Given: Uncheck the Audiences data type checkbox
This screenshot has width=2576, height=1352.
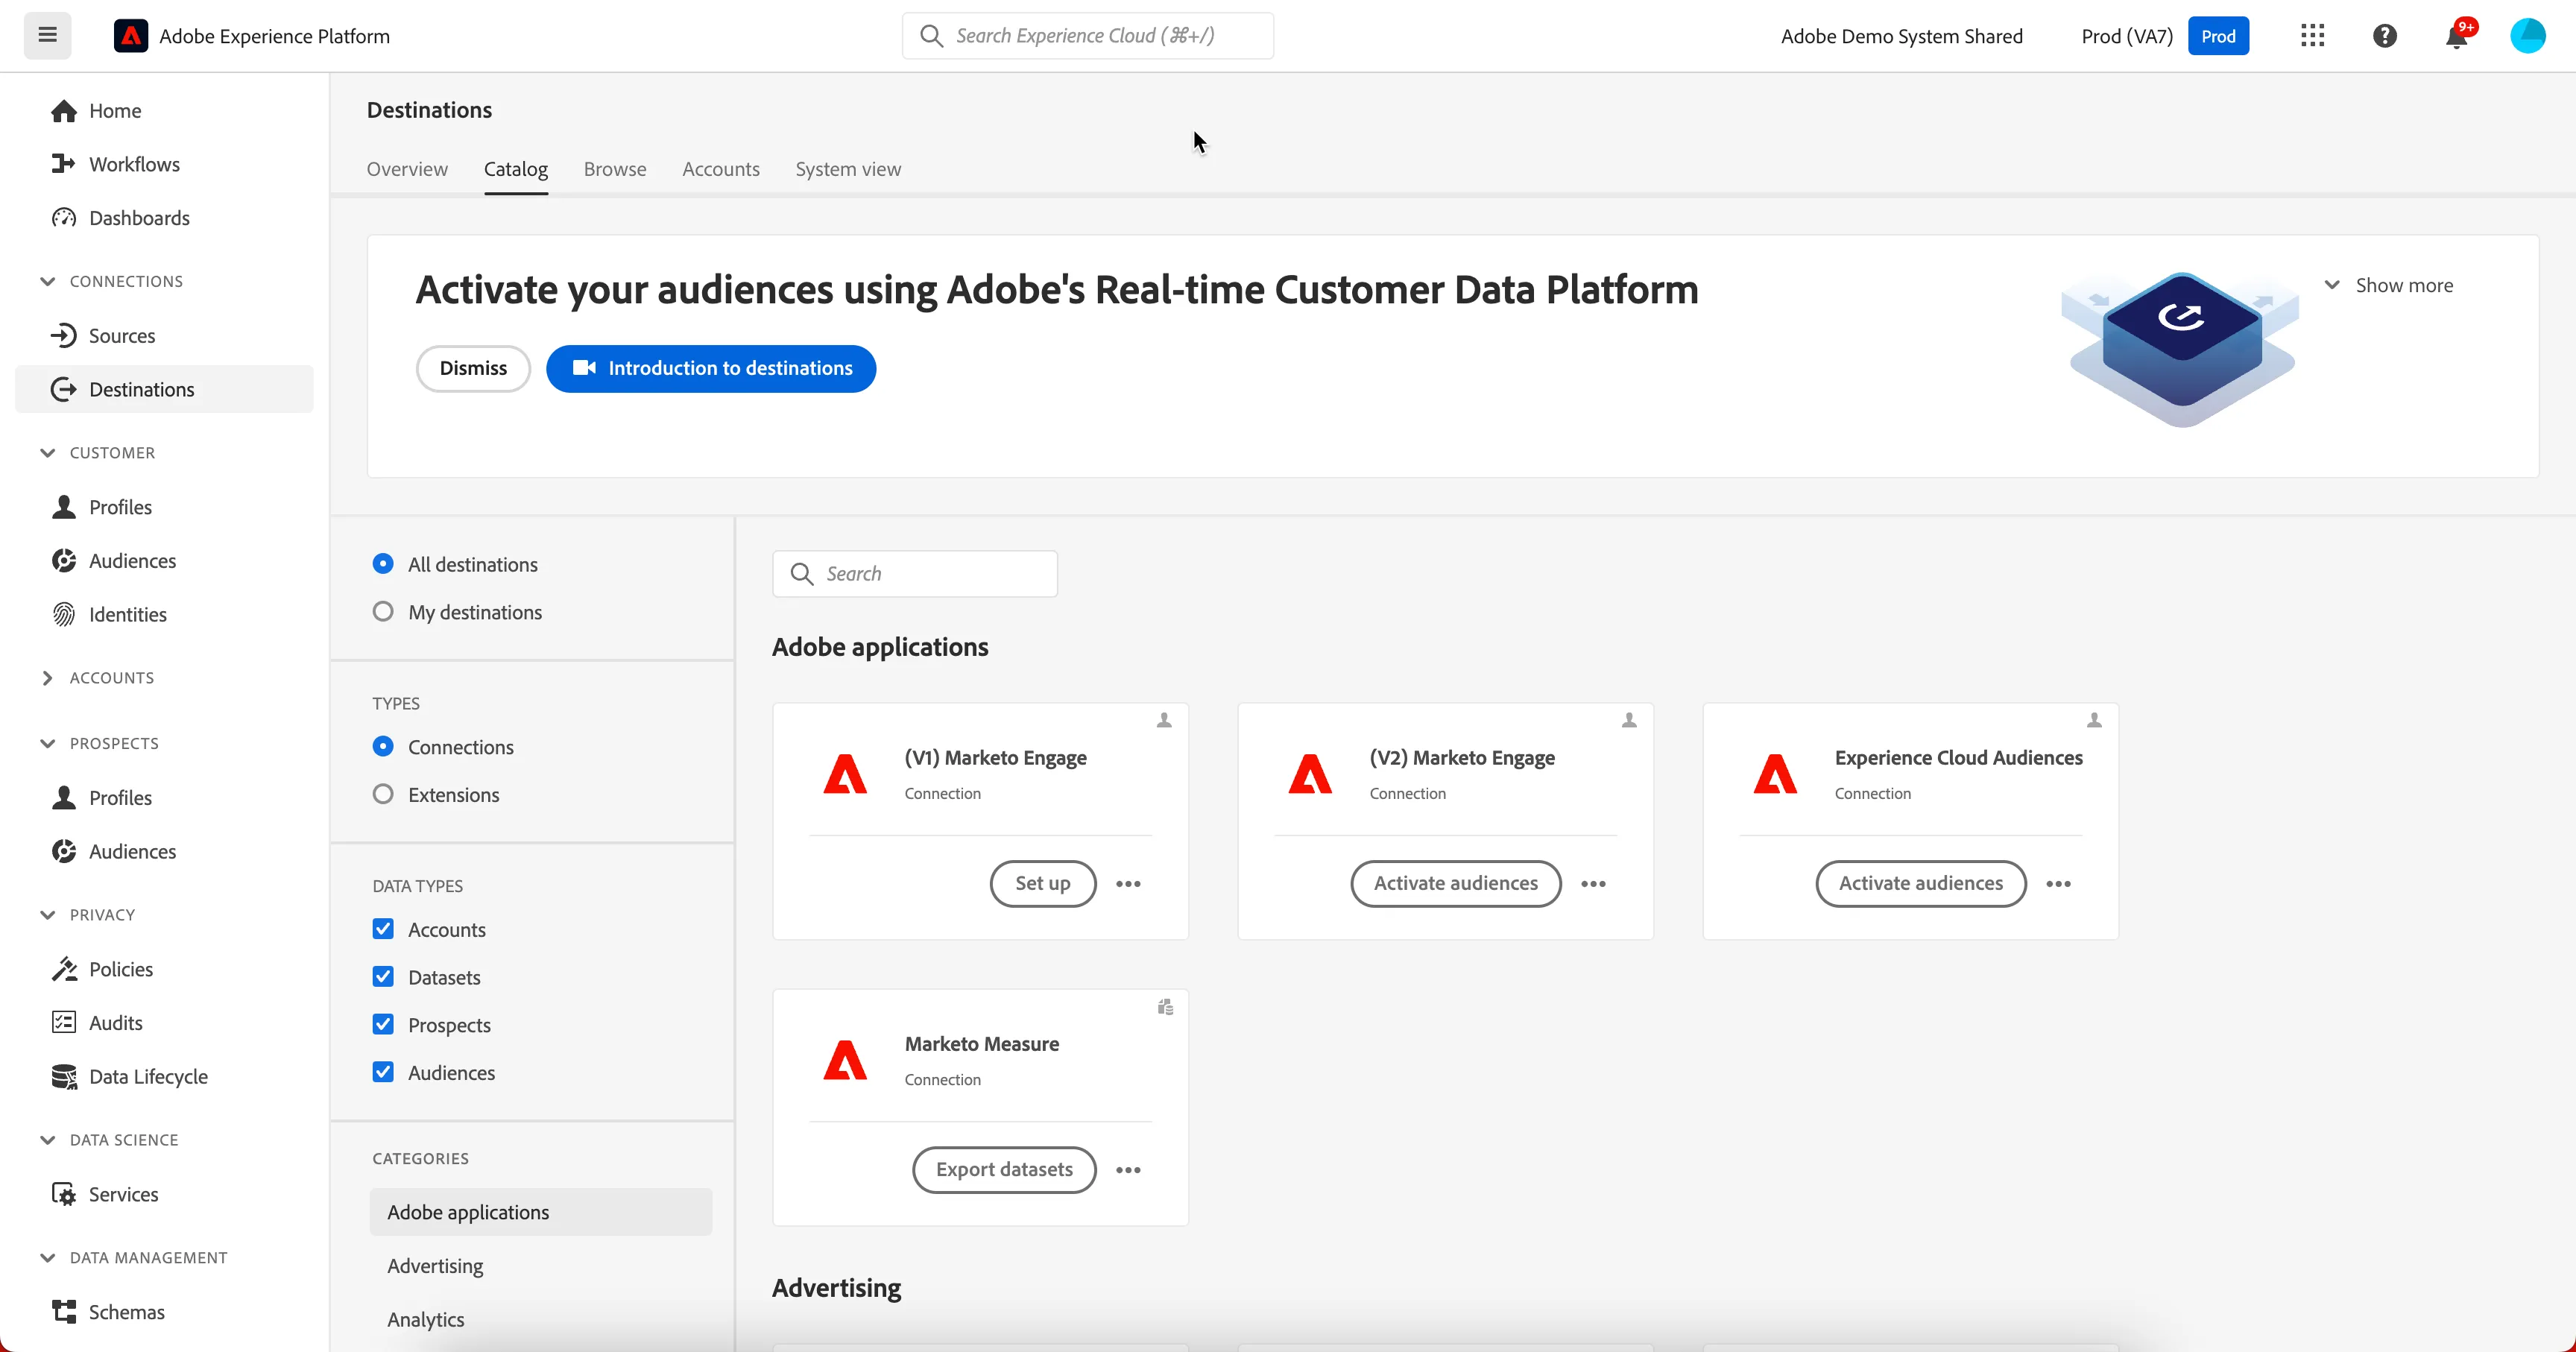Looking at the screenshot, I should coord(383,1073).
